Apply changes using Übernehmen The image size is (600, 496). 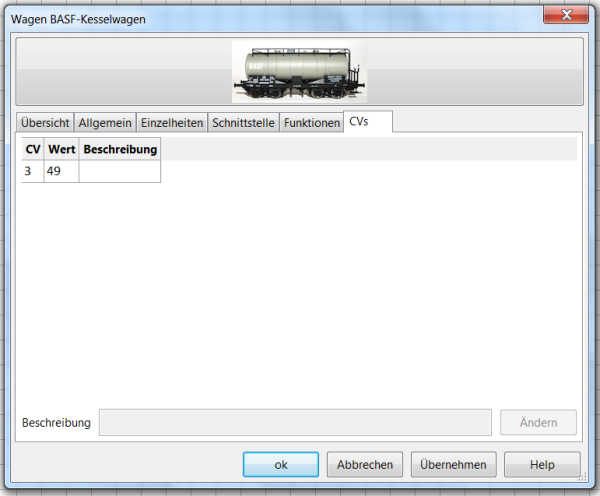pyautogui.click(x=453, y=465)
